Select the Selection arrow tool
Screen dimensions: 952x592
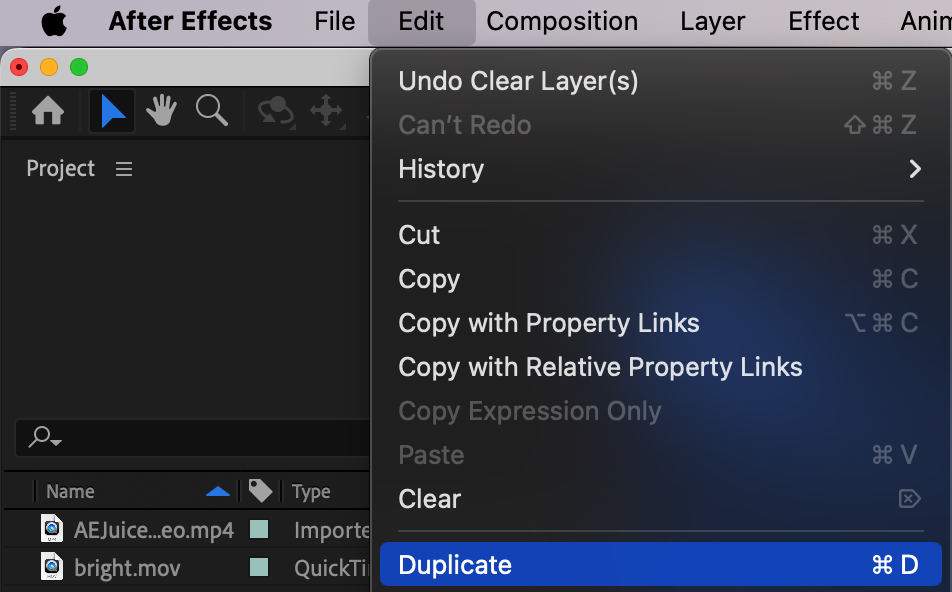coord(113,111)
